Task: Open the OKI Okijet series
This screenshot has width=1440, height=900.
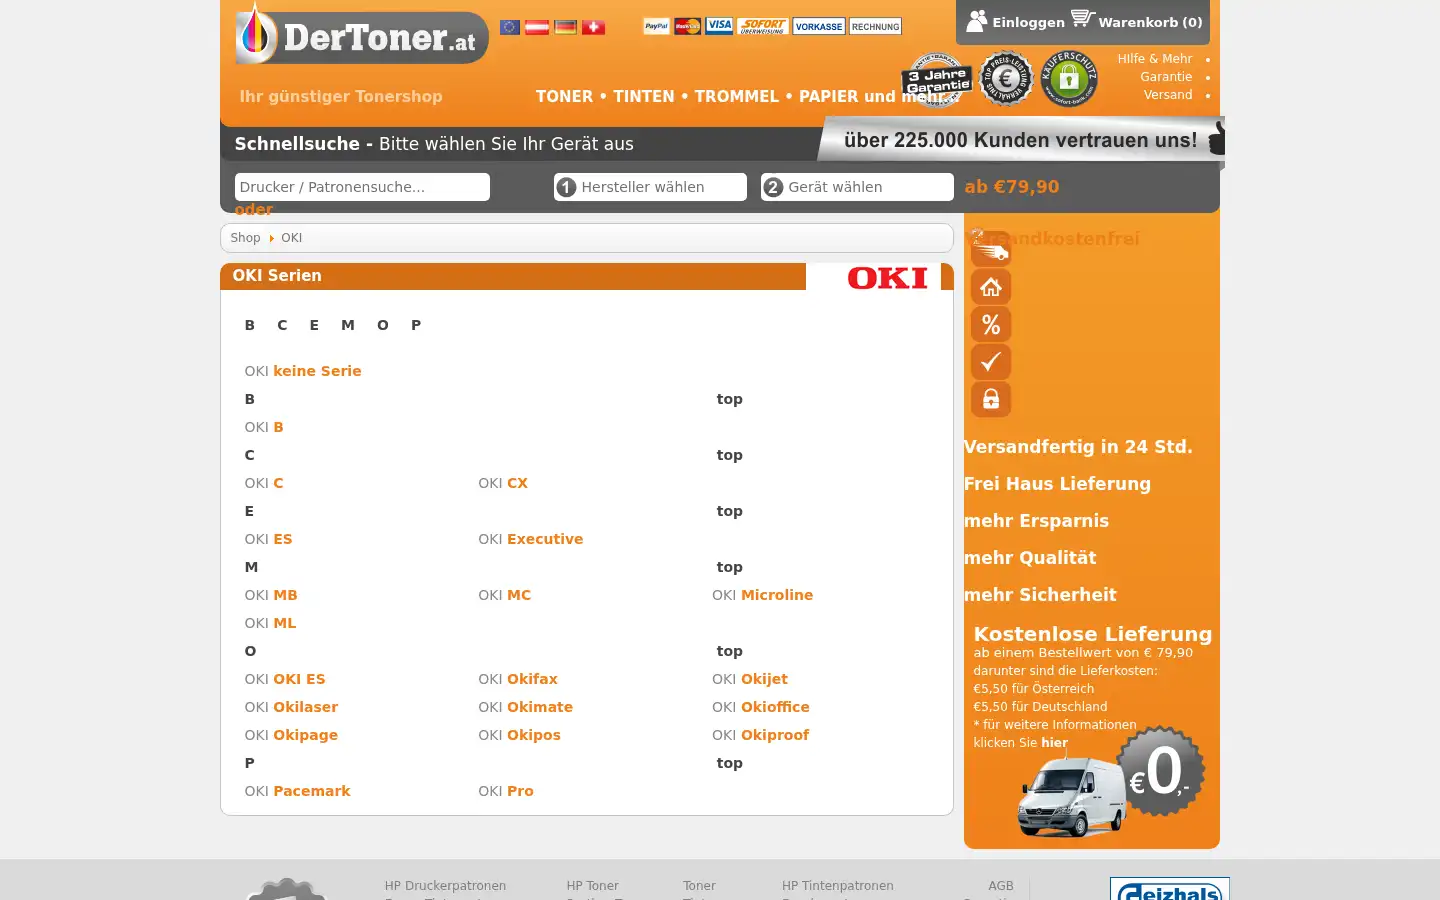Action: pos(750,679)
